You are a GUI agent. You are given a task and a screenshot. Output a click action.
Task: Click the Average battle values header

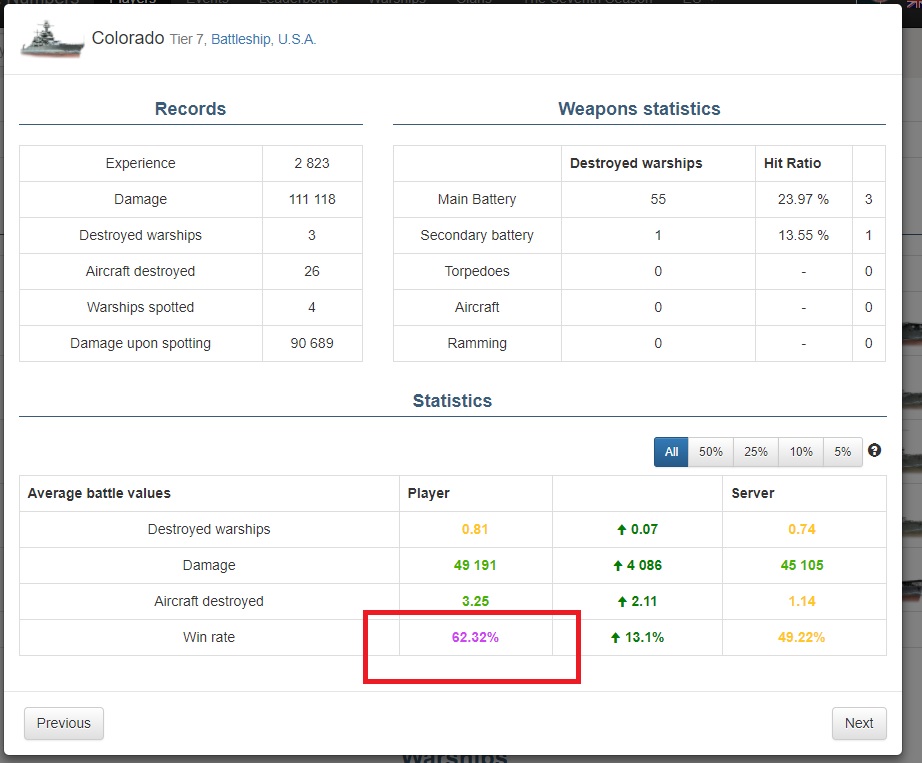[99, 494]
